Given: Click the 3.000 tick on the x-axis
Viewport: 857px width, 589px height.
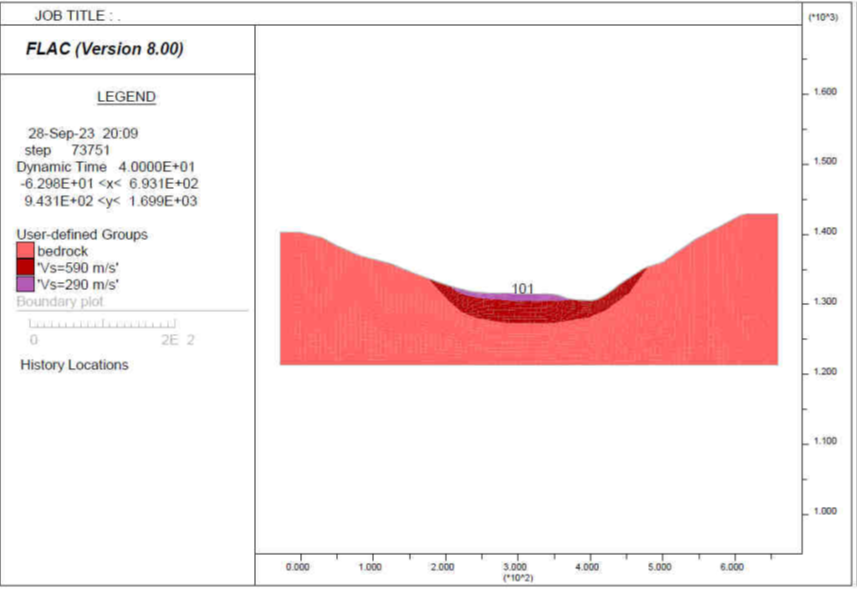Looking at the screenshot, I should 515,567.
